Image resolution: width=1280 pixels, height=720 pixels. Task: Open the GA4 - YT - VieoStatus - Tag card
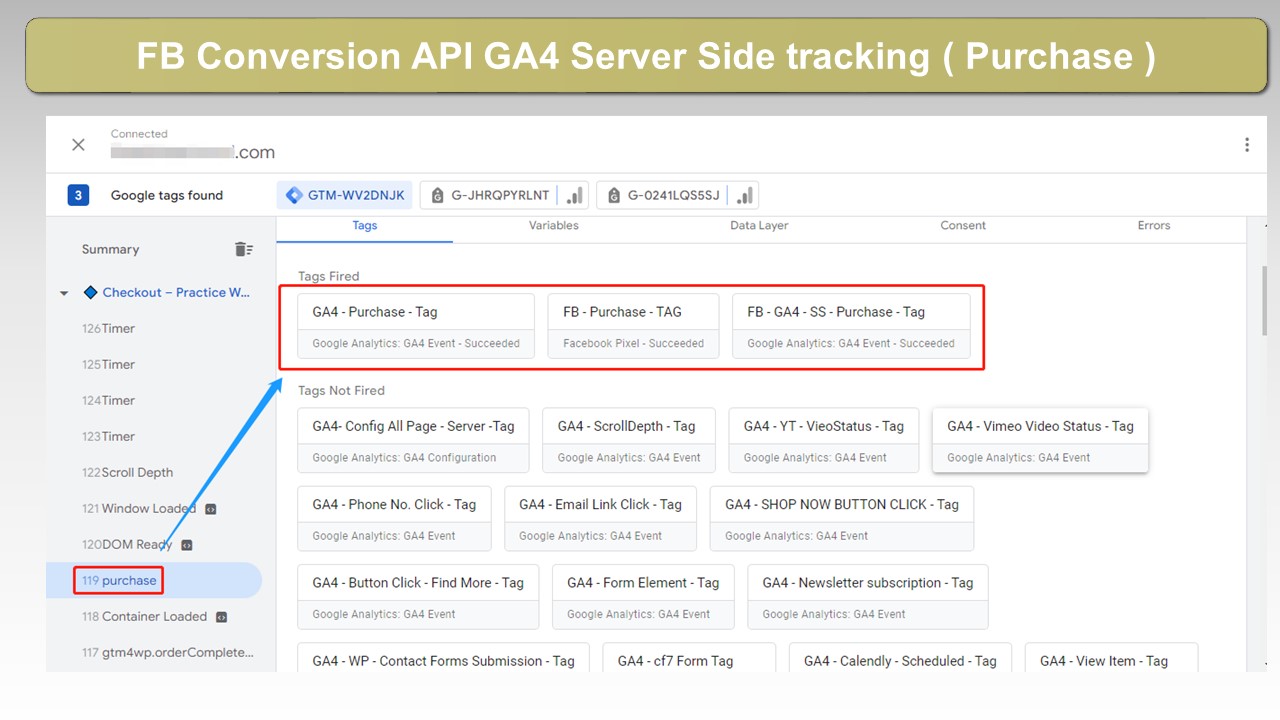pos(824,440)
